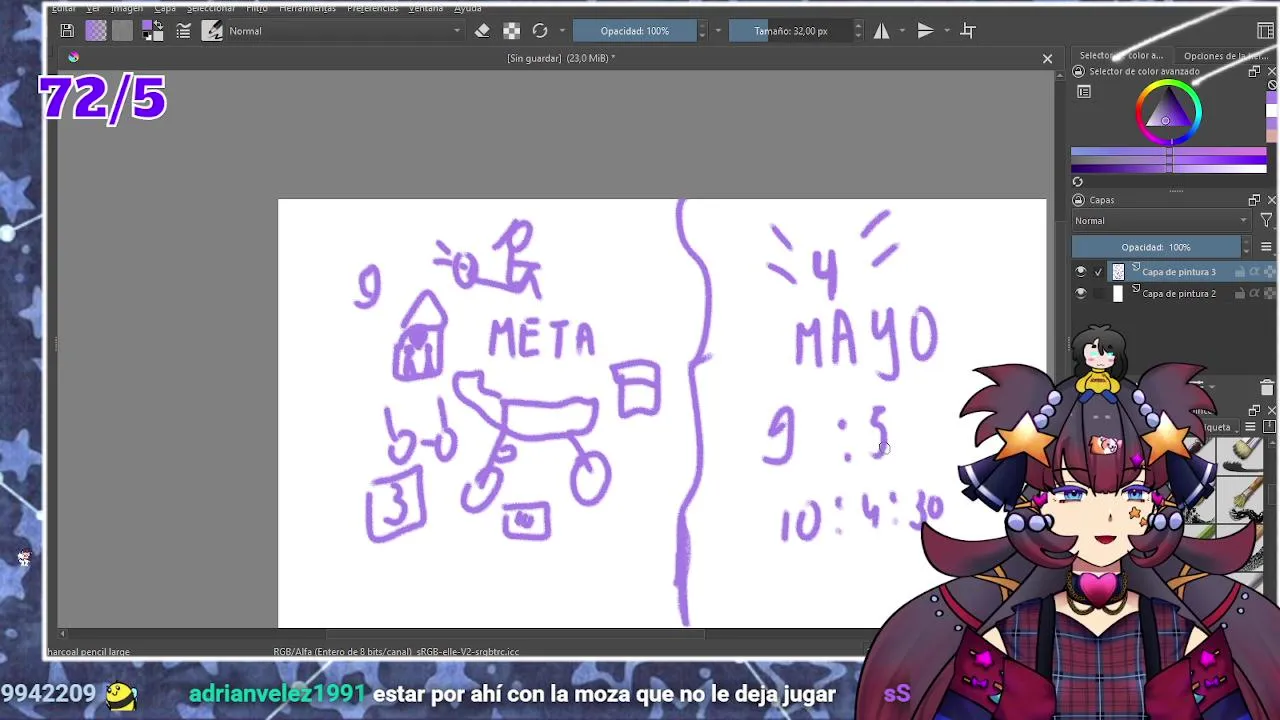Click the brush size spinner arrows

click(858, 31)
